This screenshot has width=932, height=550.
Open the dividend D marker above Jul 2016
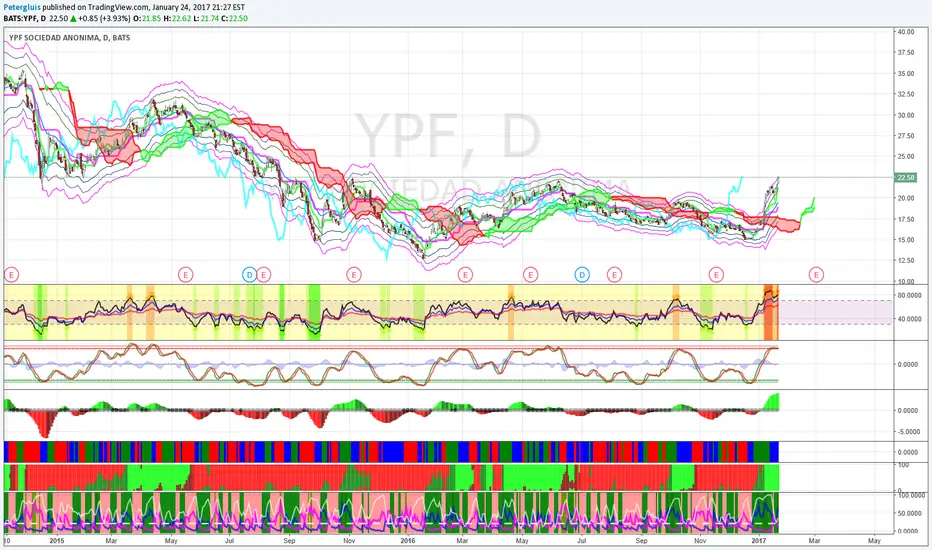click(x=582, y=274)
